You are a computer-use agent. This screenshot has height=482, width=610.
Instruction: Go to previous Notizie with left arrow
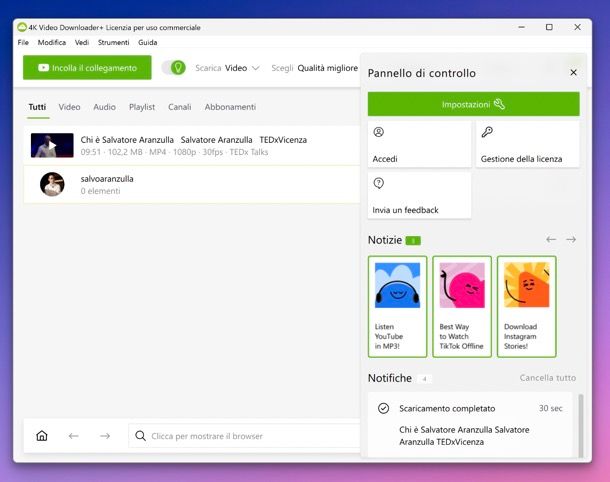point(551,240)
